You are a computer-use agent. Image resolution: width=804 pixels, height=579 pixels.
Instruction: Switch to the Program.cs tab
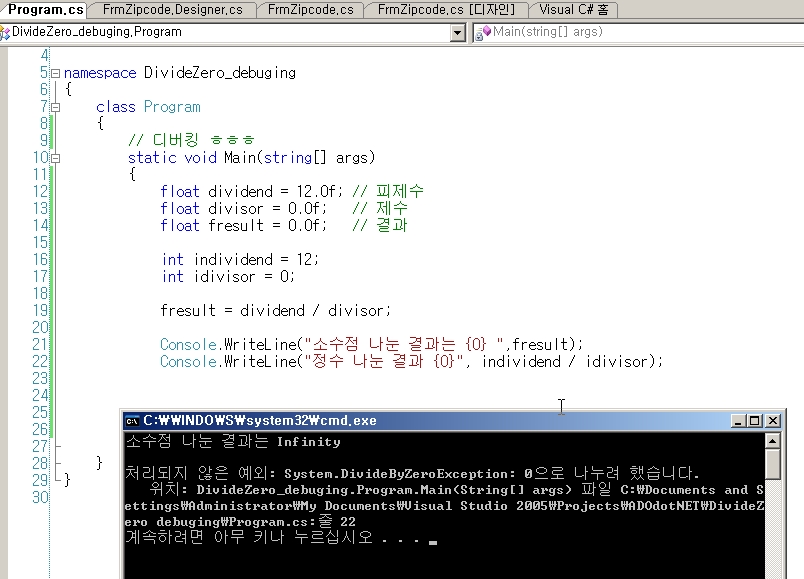[x=44, y=10]
